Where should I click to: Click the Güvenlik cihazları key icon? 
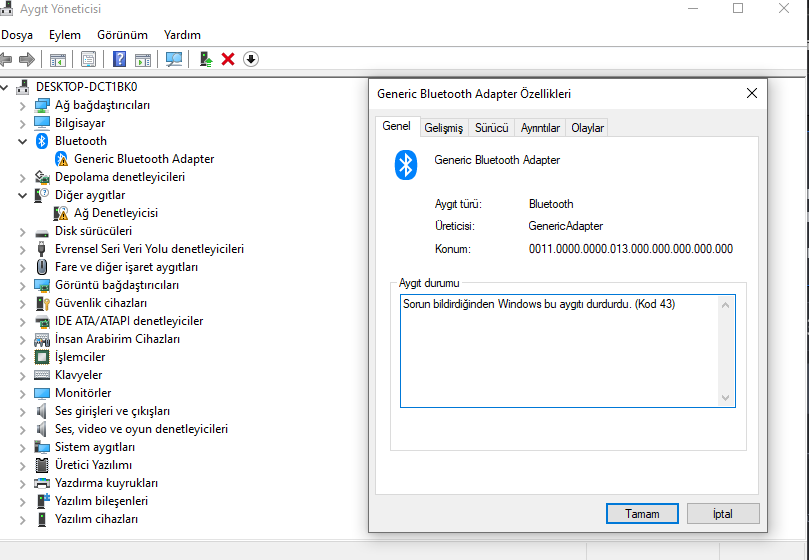point(42,303)
